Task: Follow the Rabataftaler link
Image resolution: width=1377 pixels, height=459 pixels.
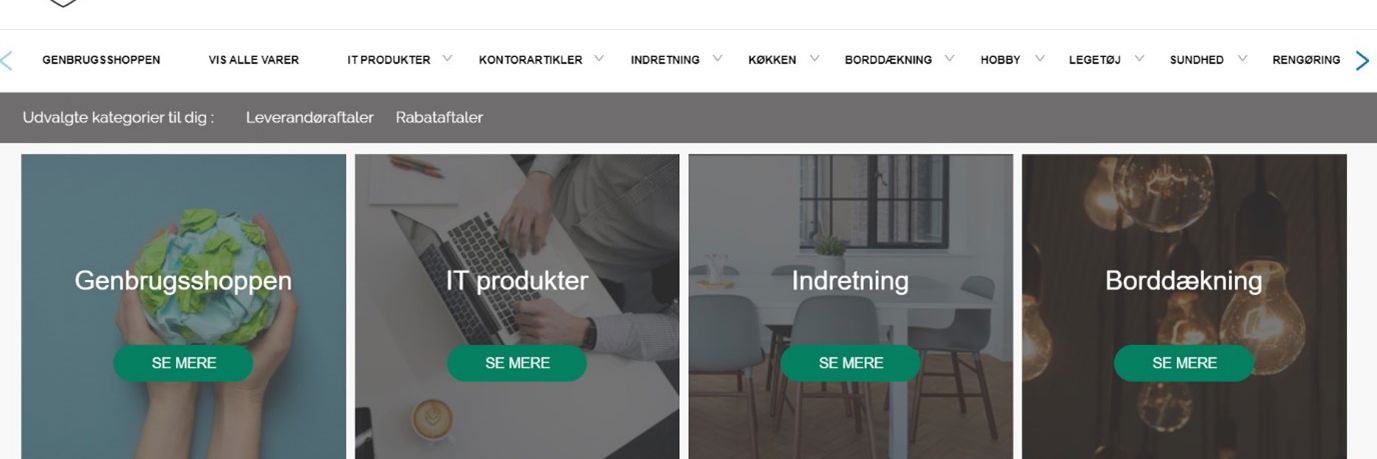Action: (439, 117)
